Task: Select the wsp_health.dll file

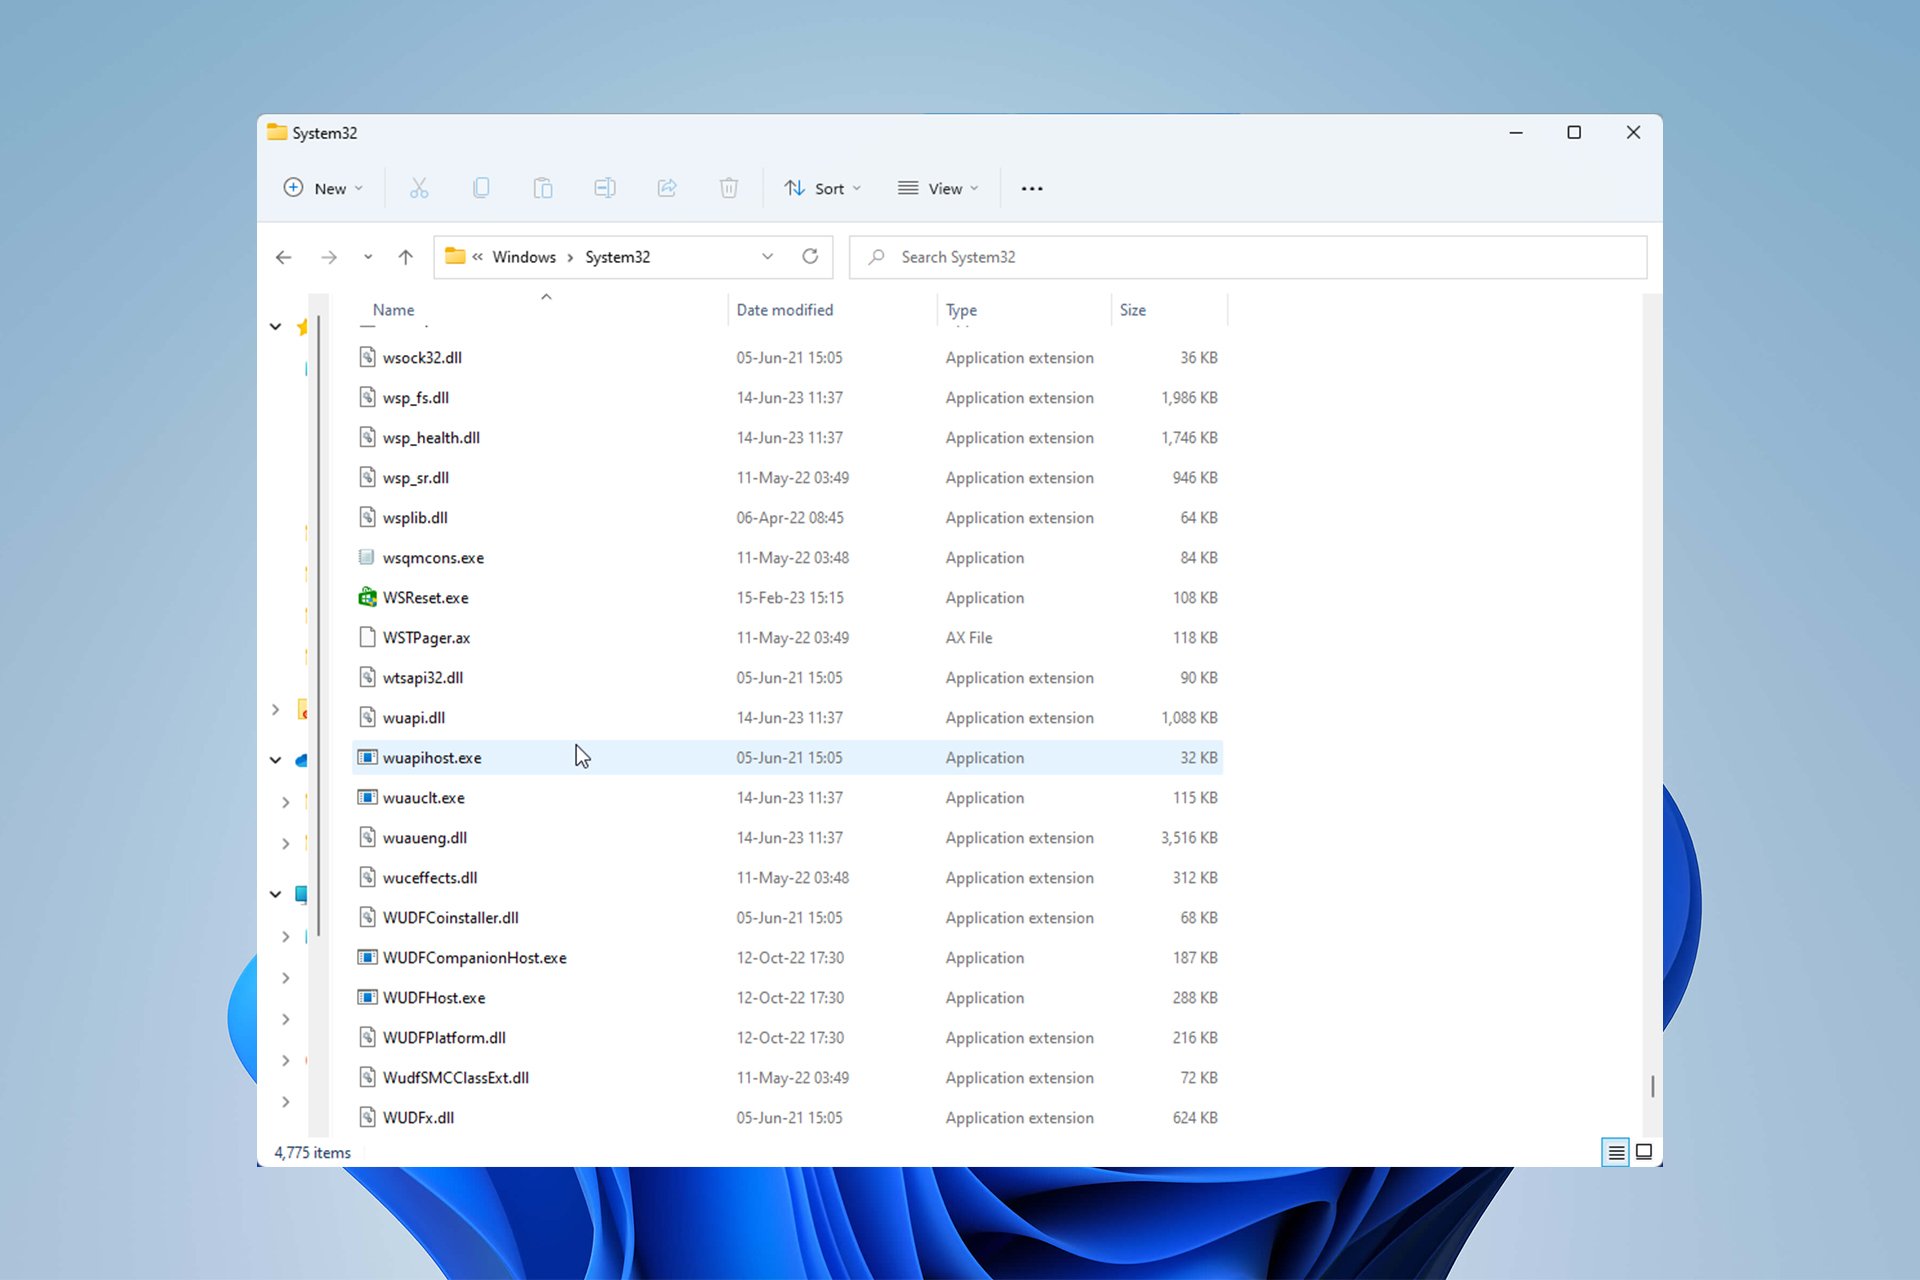Action: click(788, 437)
